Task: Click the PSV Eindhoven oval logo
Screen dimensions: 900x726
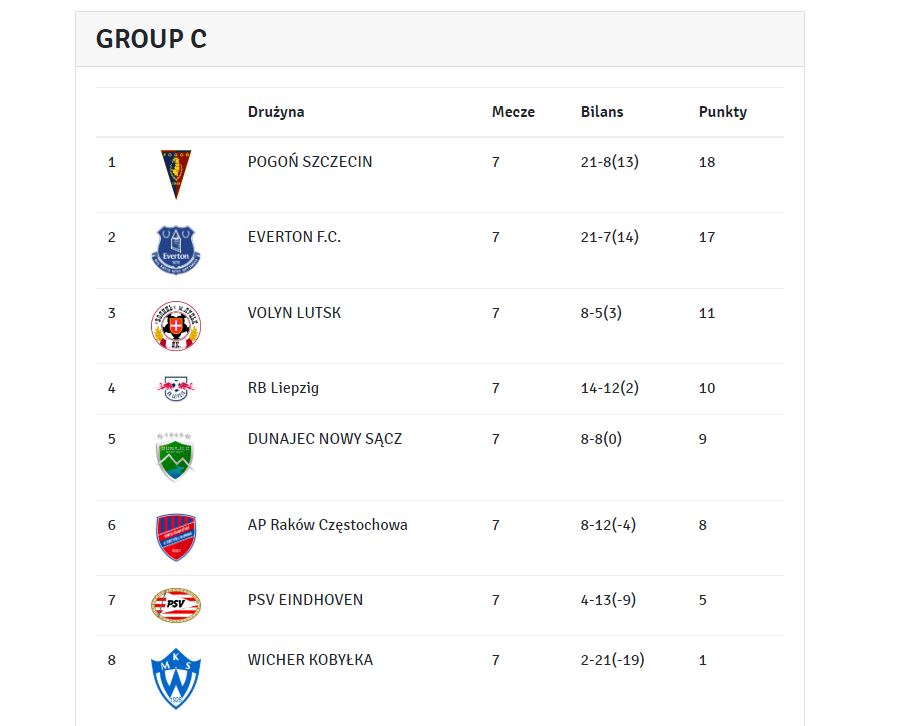Action: point(176,605)
